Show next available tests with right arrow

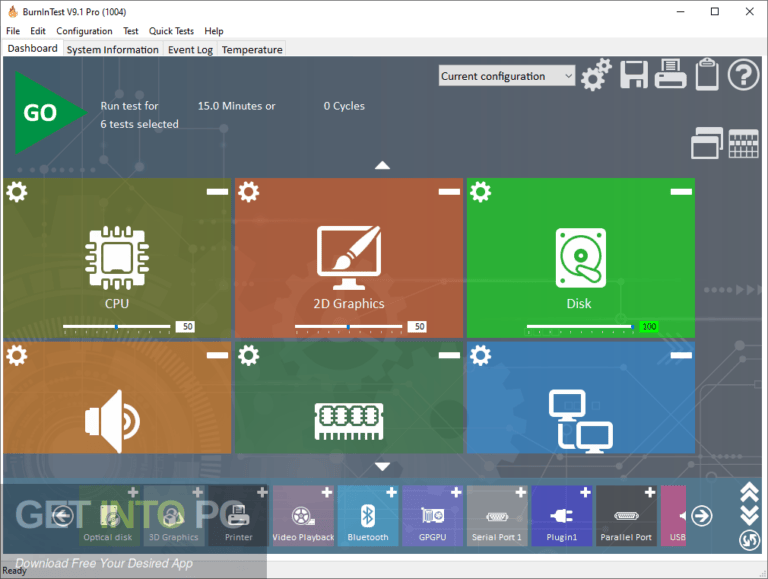pyautogui.click(x=702, y=515)
